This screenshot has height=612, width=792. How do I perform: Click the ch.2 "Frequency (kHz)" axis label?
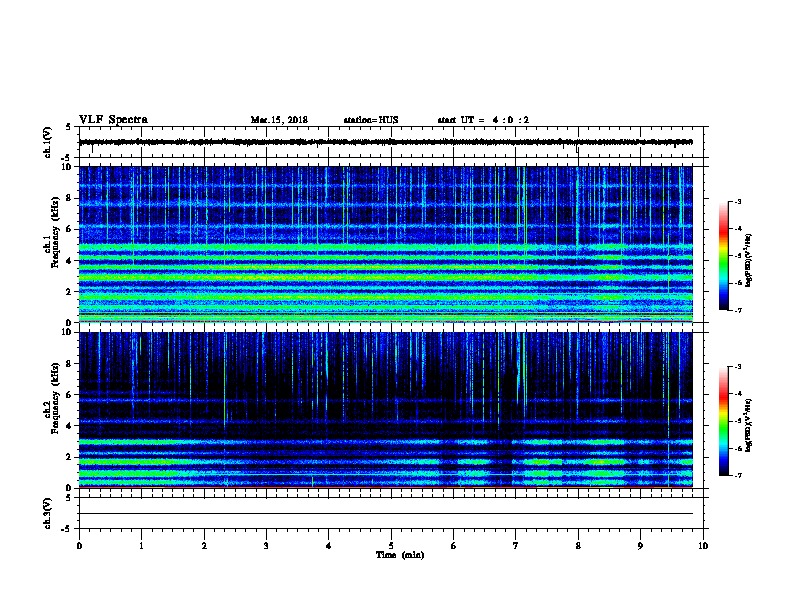55,398
